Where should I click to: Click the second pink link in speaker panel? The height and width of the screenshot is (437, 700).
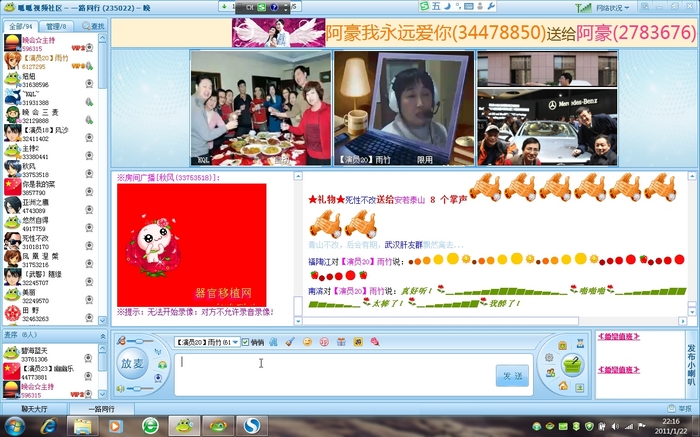(619, 370)
